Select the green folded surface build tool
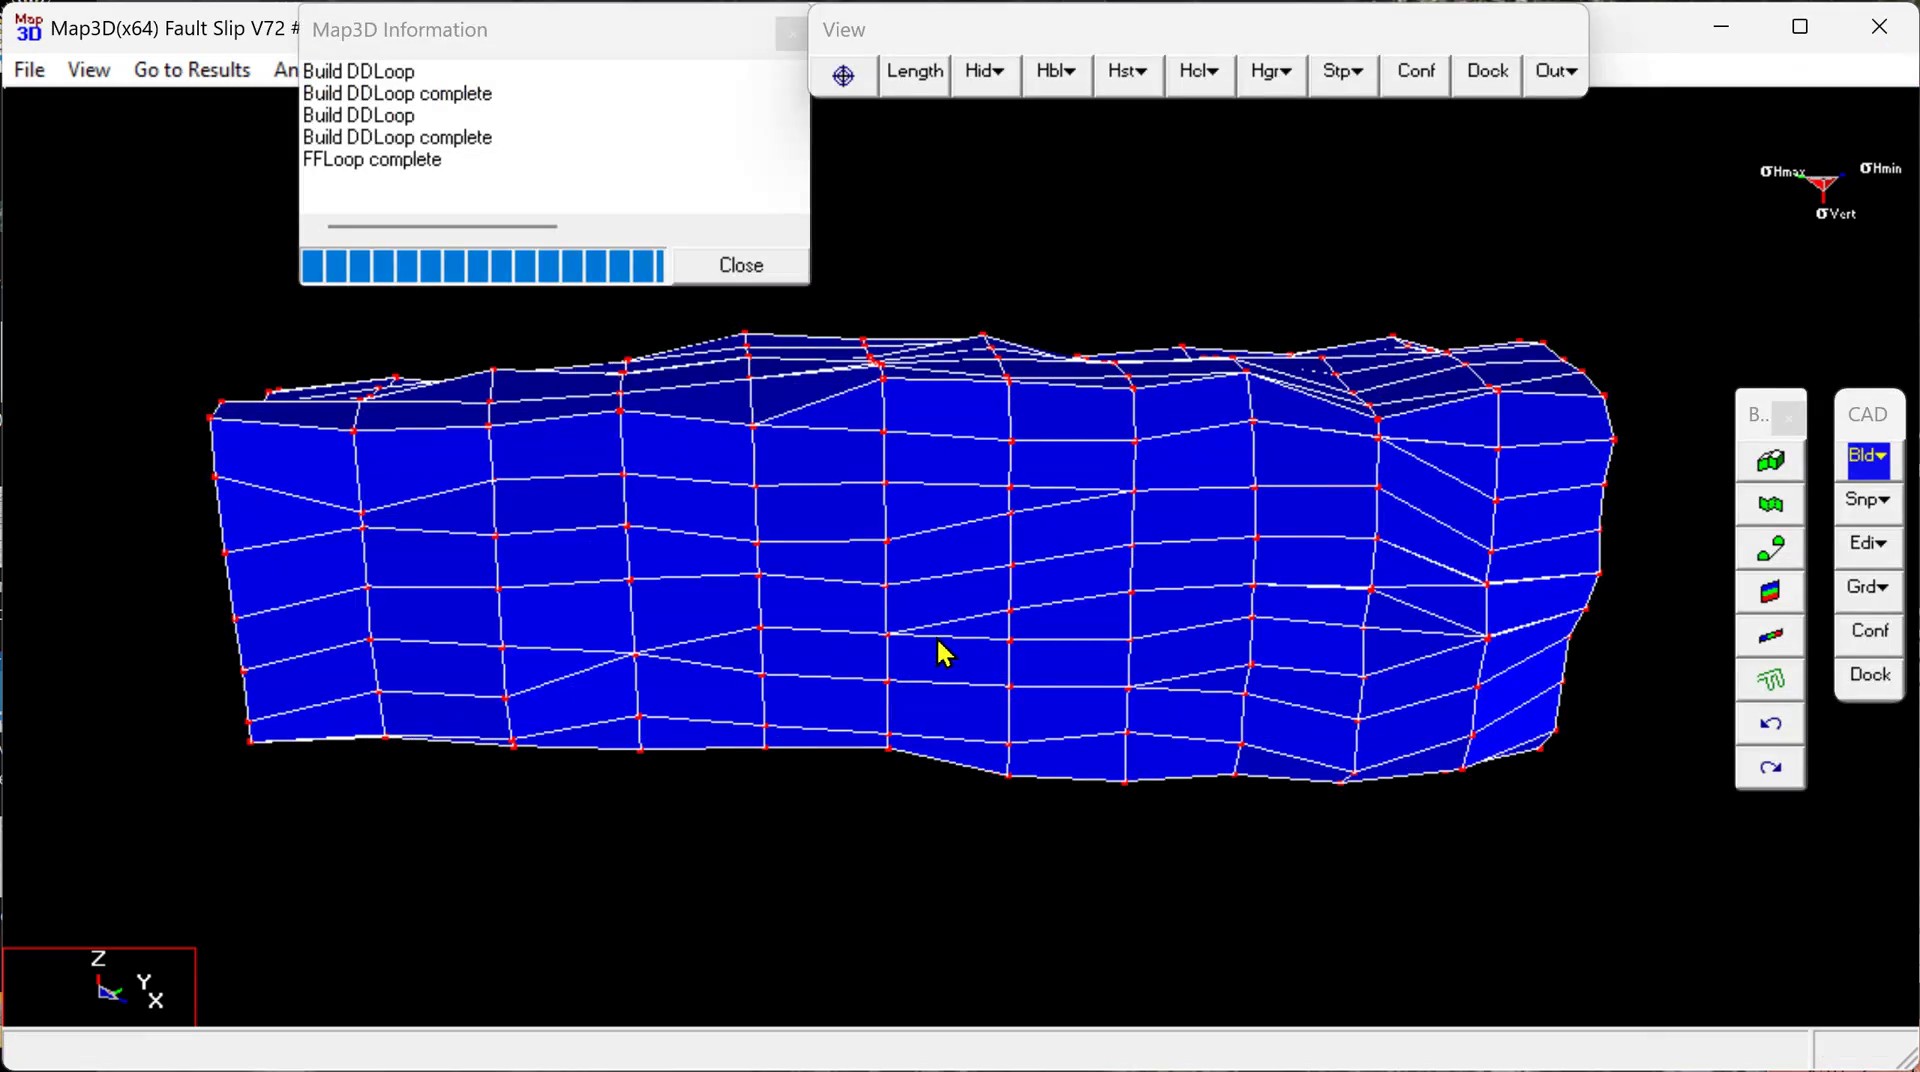 [1770, 505]
